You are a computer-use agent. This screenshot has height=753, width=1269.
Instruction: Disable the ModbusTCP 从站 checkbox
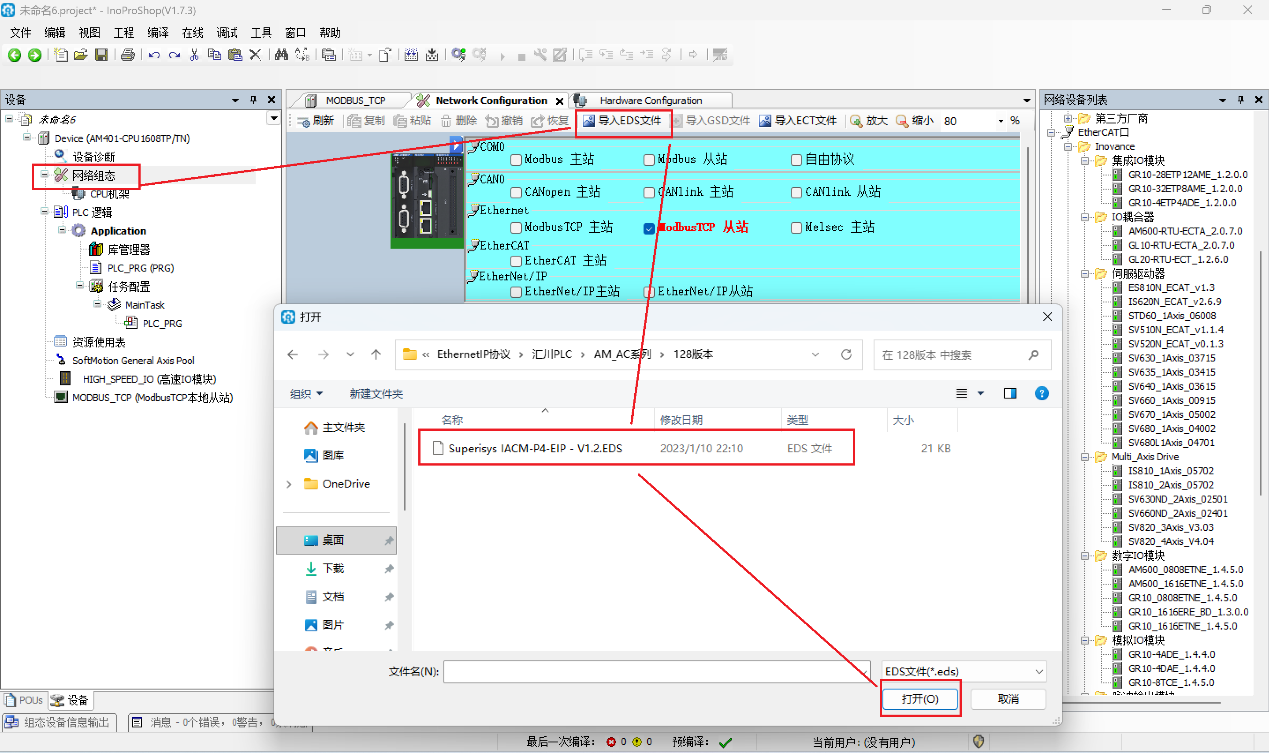(x=649, y=227)
